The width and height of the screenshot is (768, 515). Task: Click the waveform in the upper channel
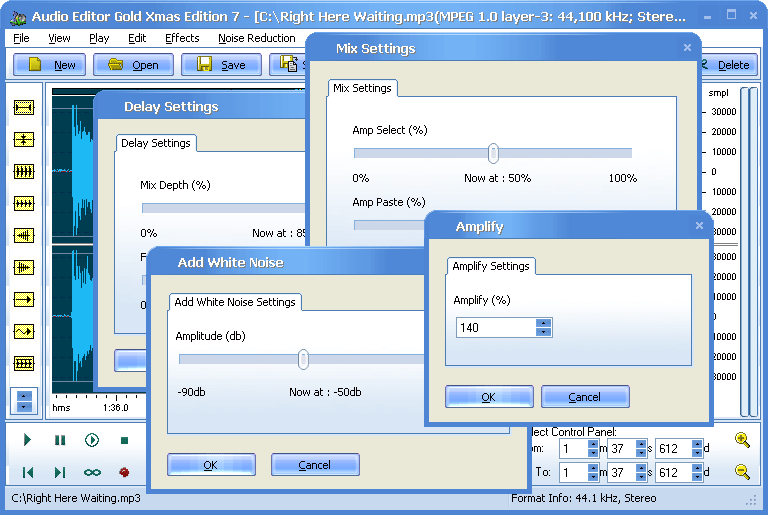click(x=72, y=170)
